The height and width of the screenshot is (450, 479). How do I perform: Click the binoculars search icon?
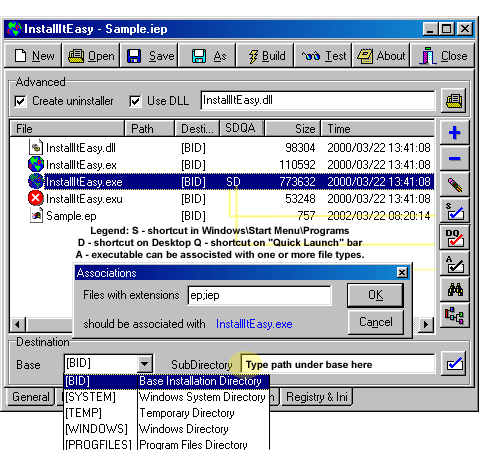[x=454, y=289]
